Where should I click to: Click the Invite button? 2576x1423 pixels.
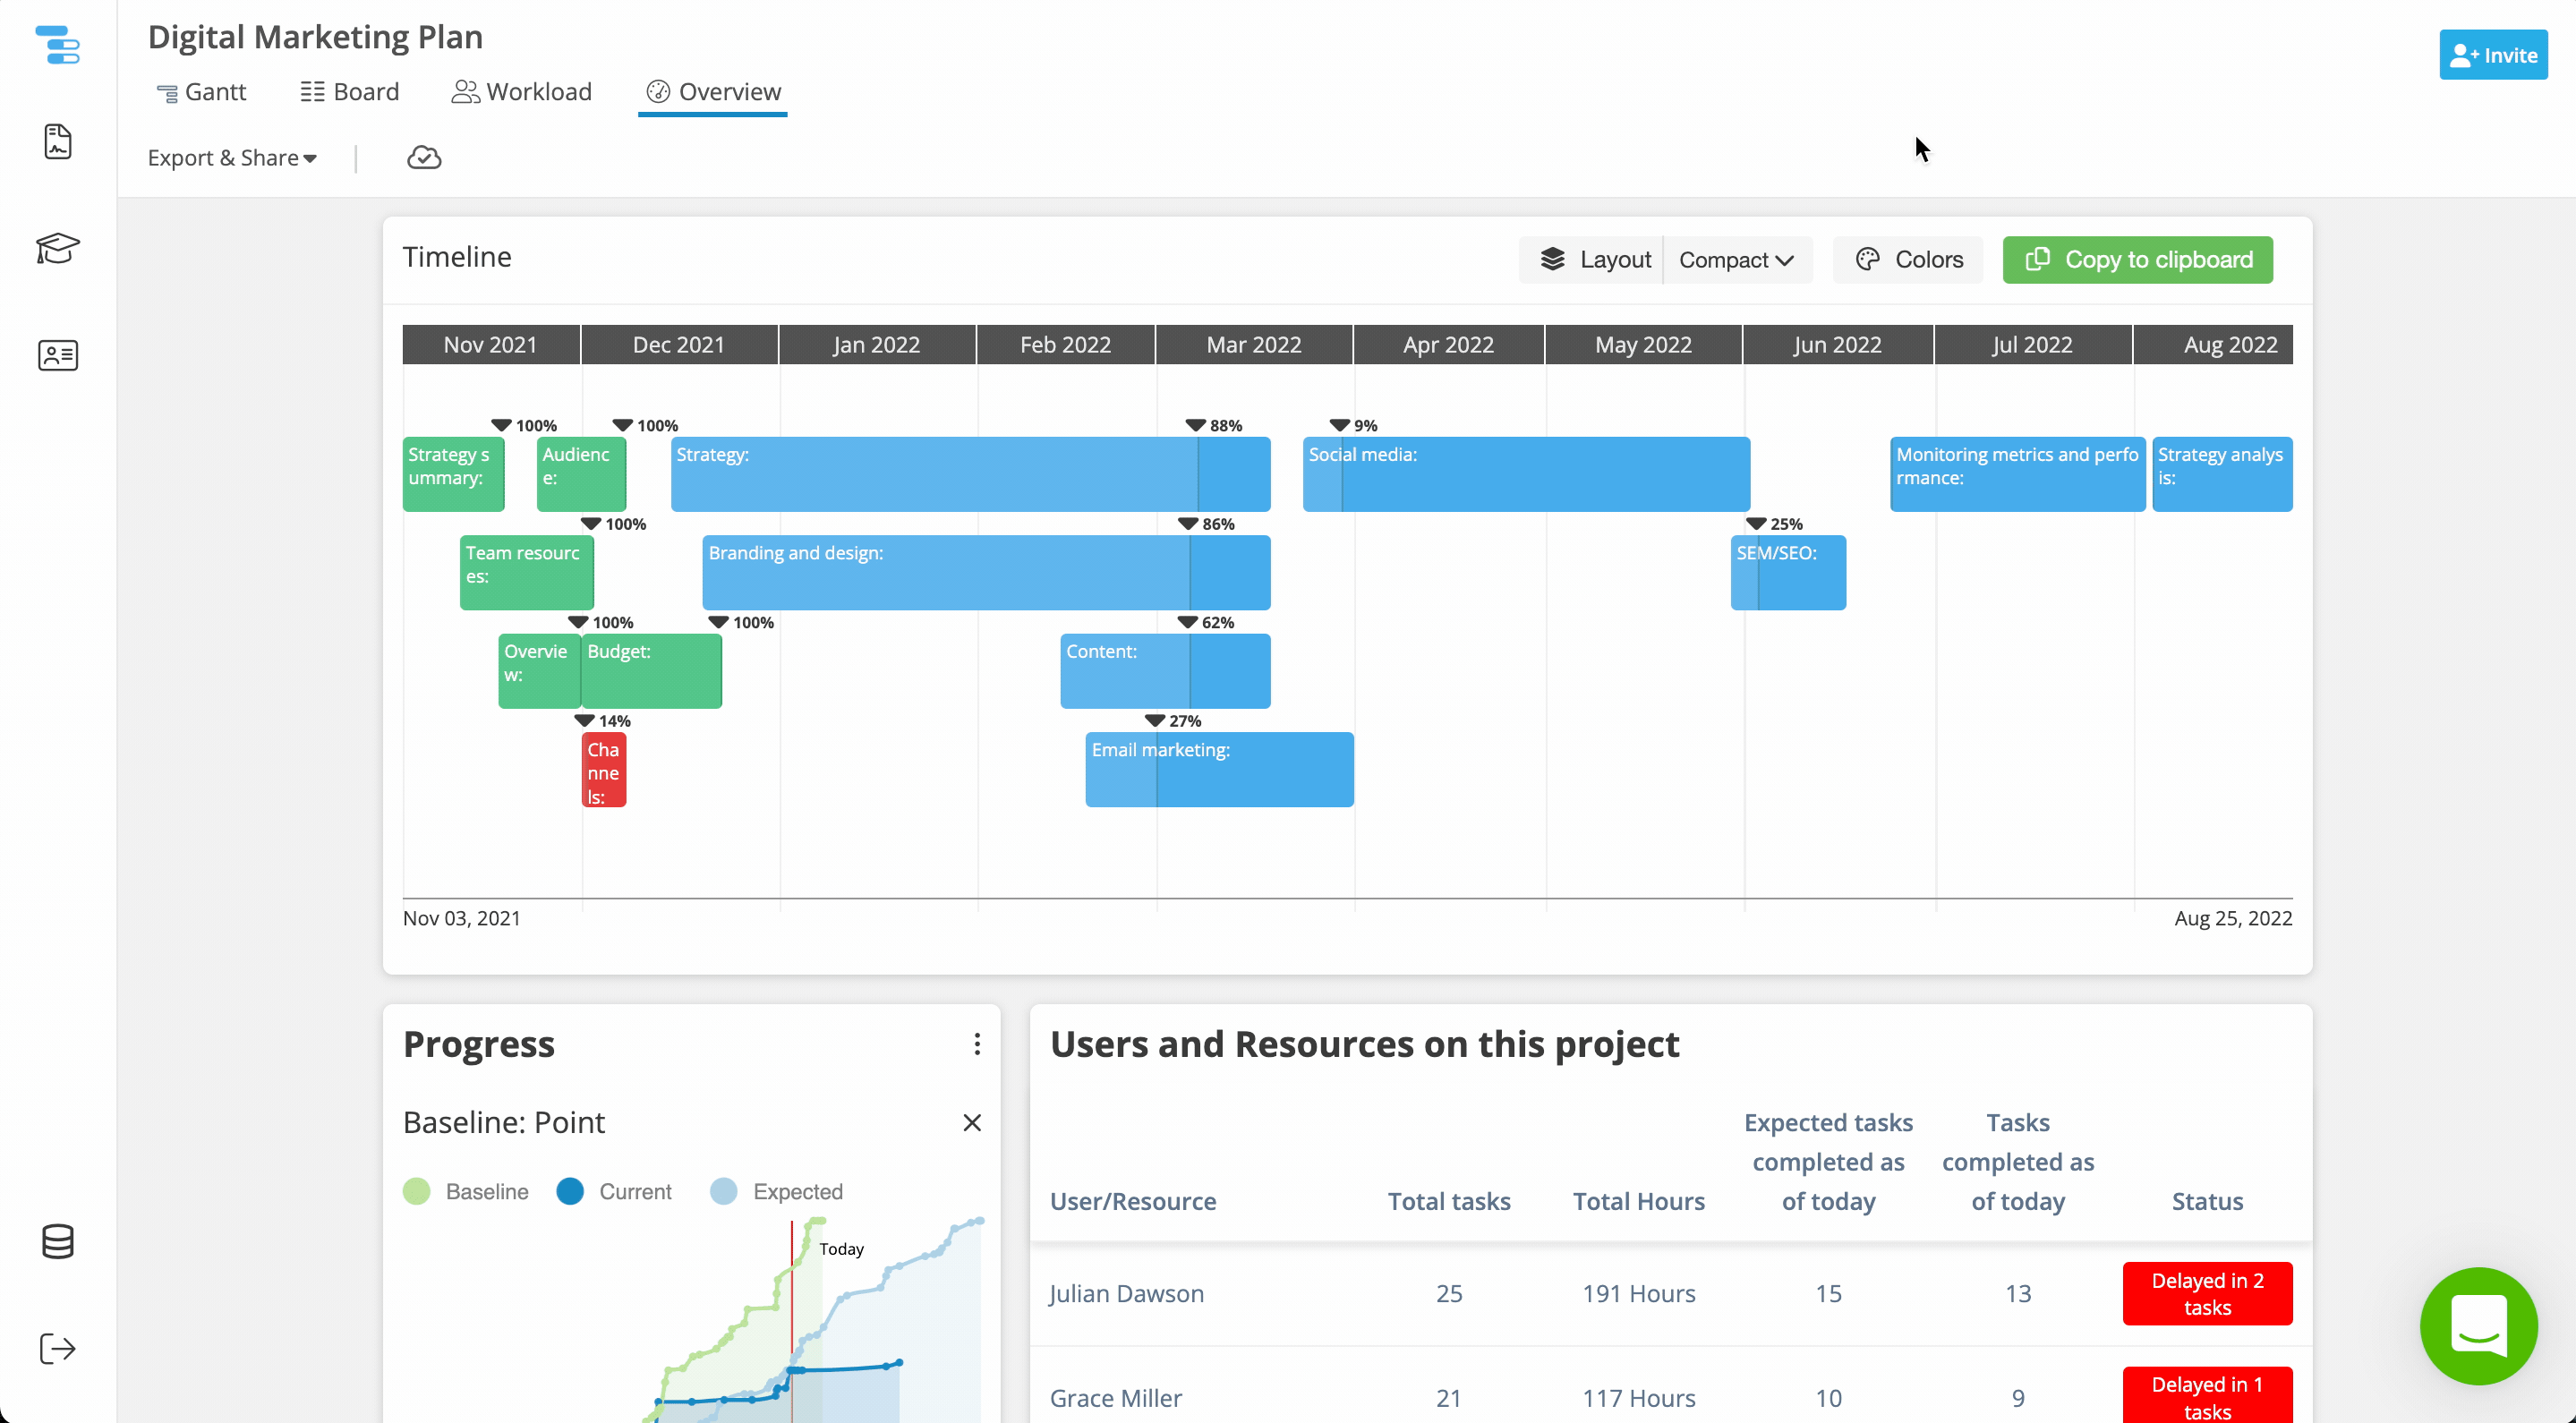click(x=2493, y=55)
